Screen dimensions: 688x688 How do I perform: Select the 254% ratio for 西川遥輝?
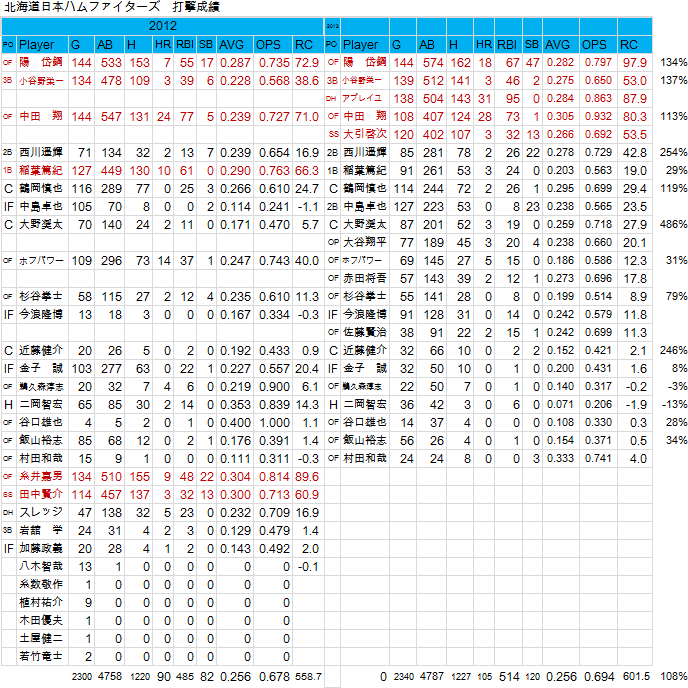[673, 152]
